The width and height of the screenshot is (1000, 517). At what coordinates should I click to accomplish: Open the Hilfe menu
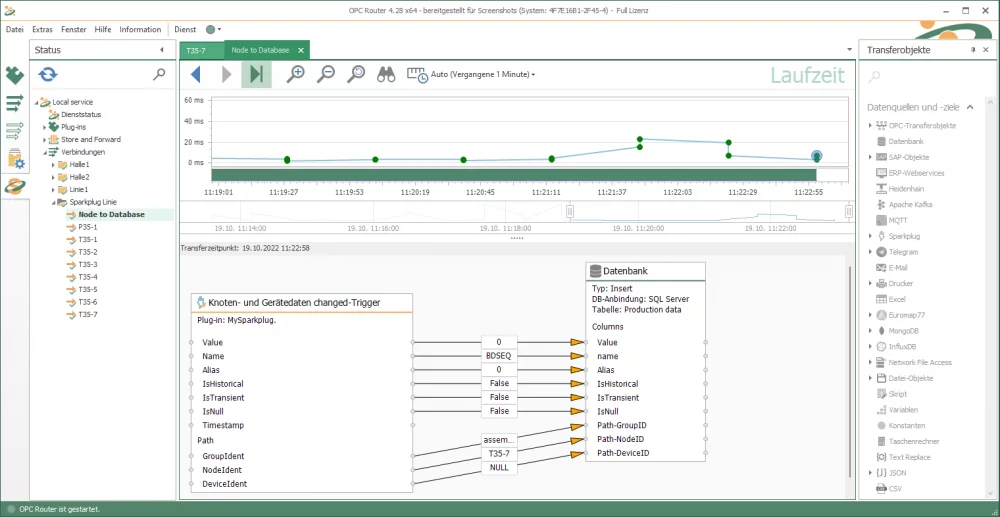[103, 29]
